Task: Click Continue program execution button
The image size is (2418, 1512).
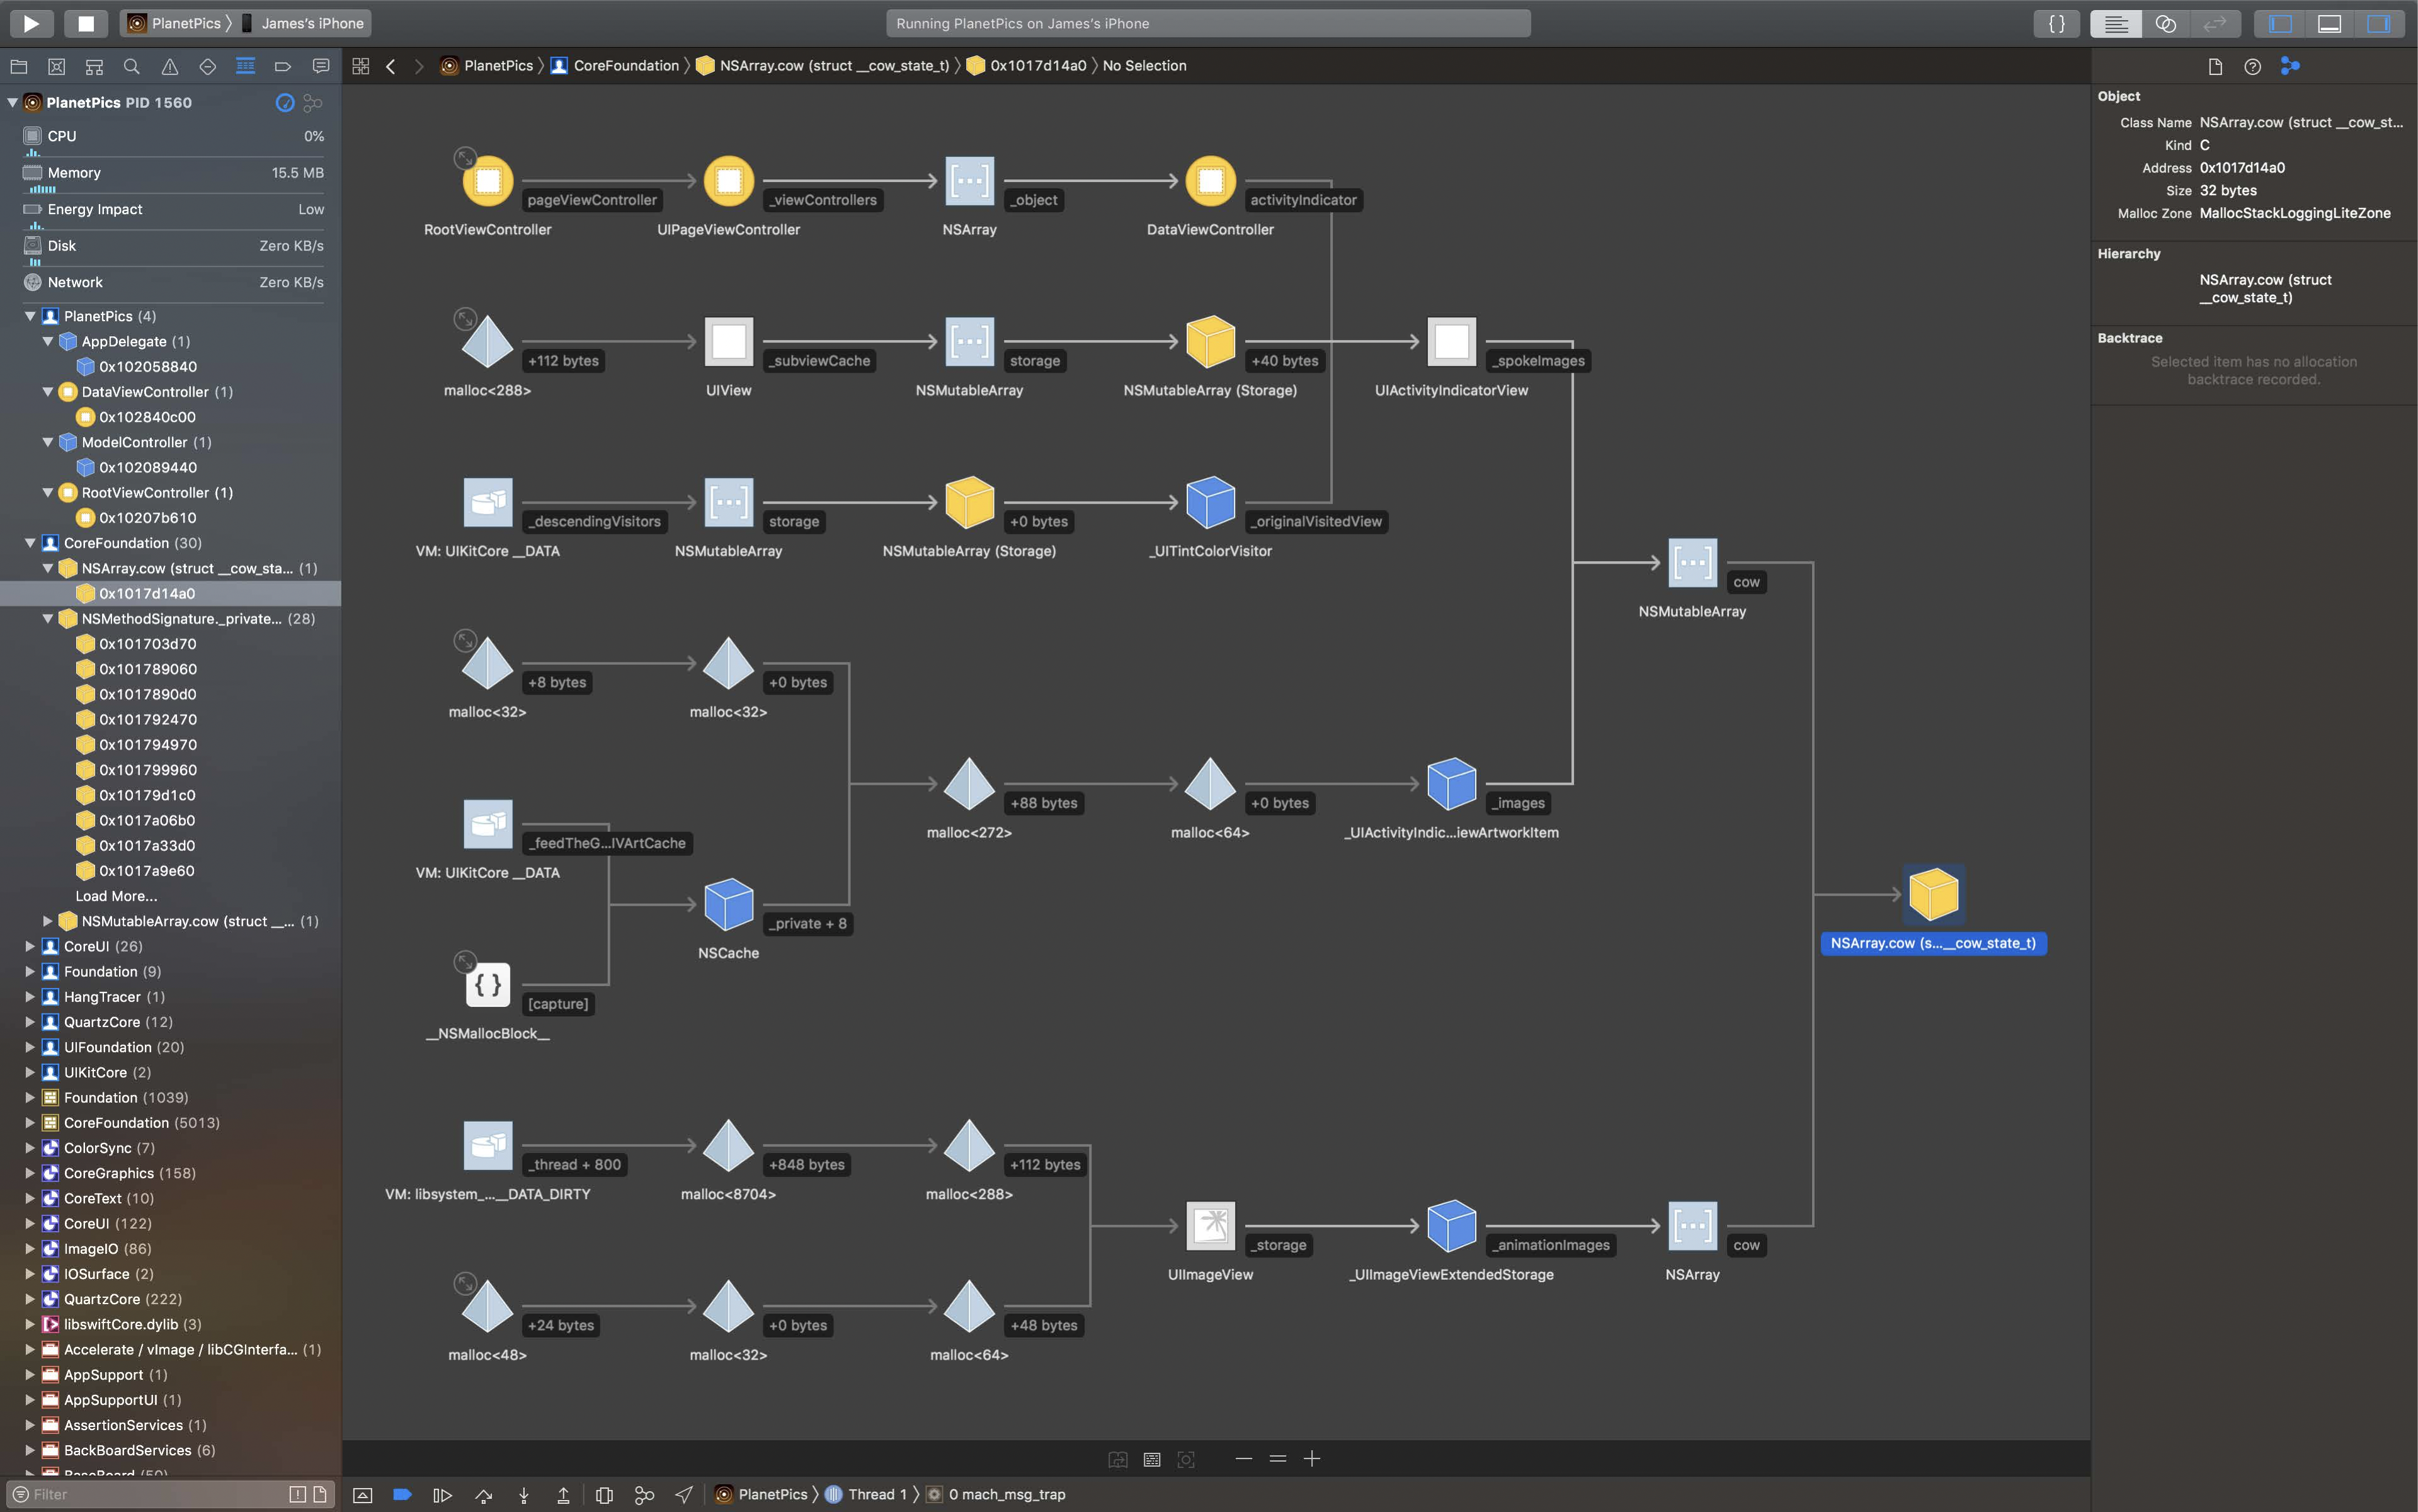Action: 442,1494
